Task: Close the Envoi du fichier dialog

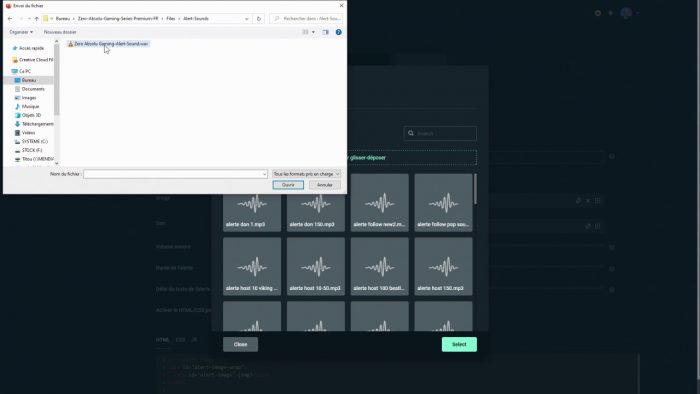Action: pos(342,5)
